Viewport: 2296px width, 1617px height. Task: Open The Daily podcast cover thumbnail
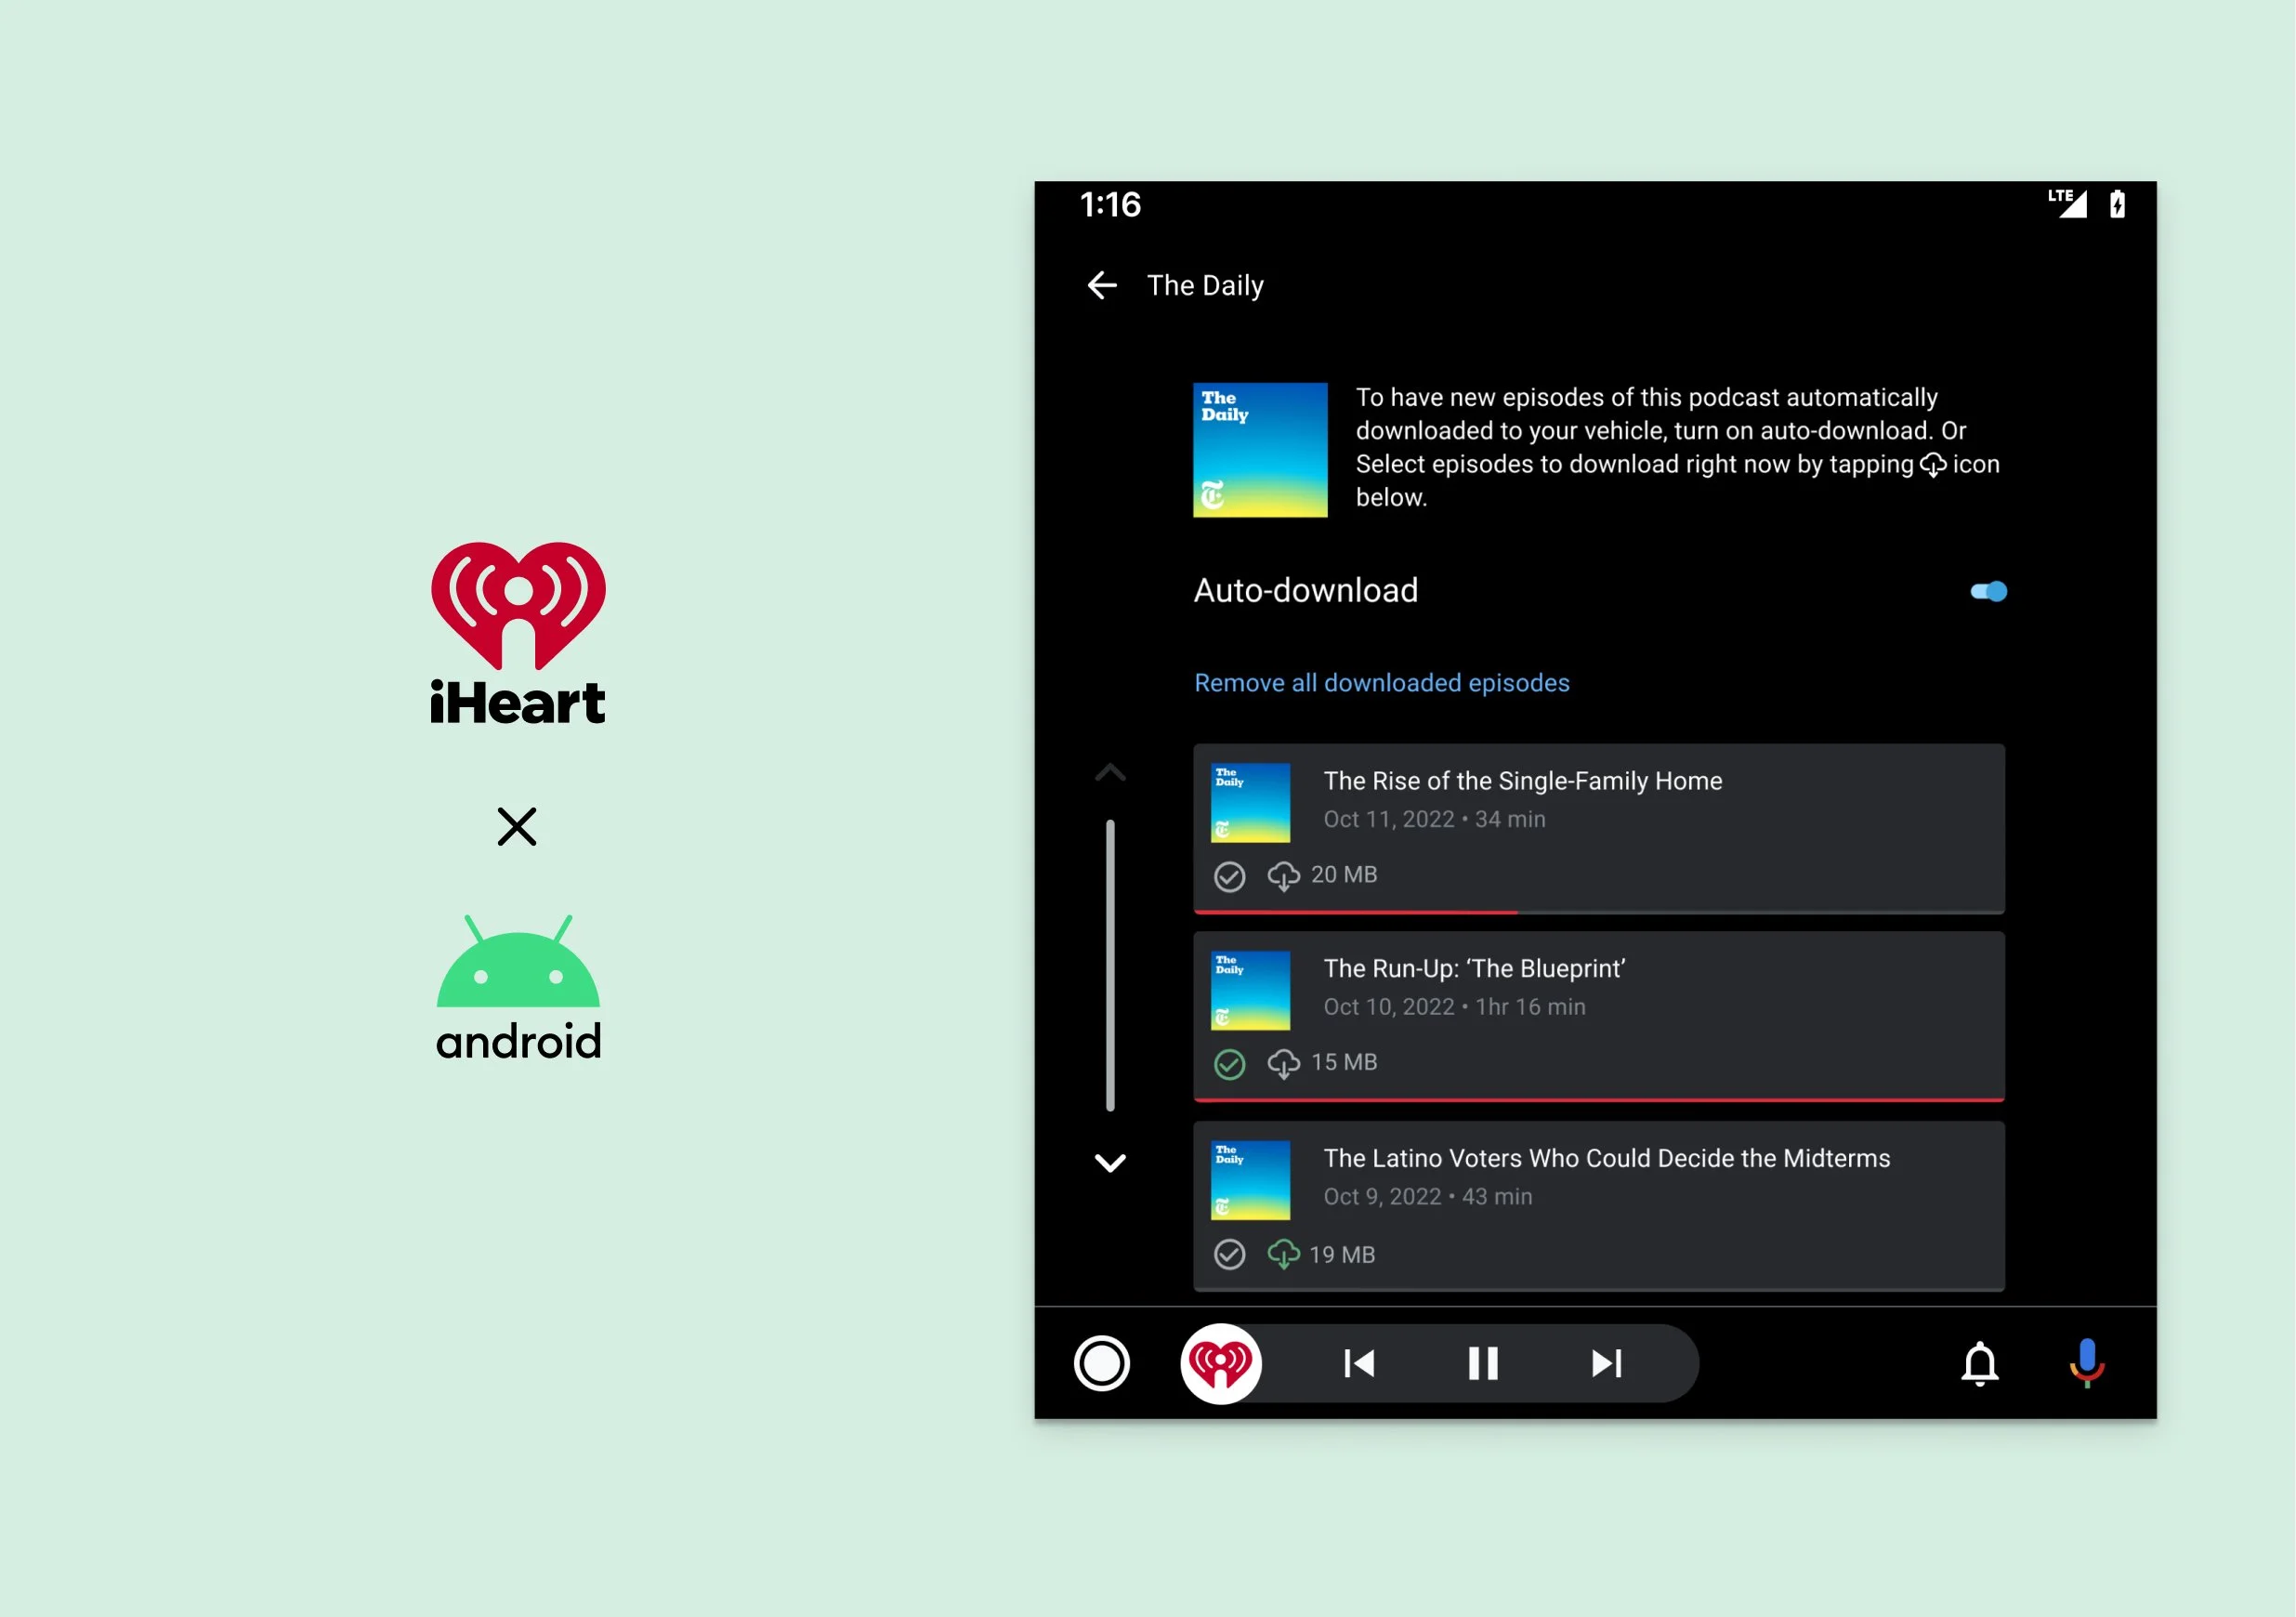pos(1259,450)
